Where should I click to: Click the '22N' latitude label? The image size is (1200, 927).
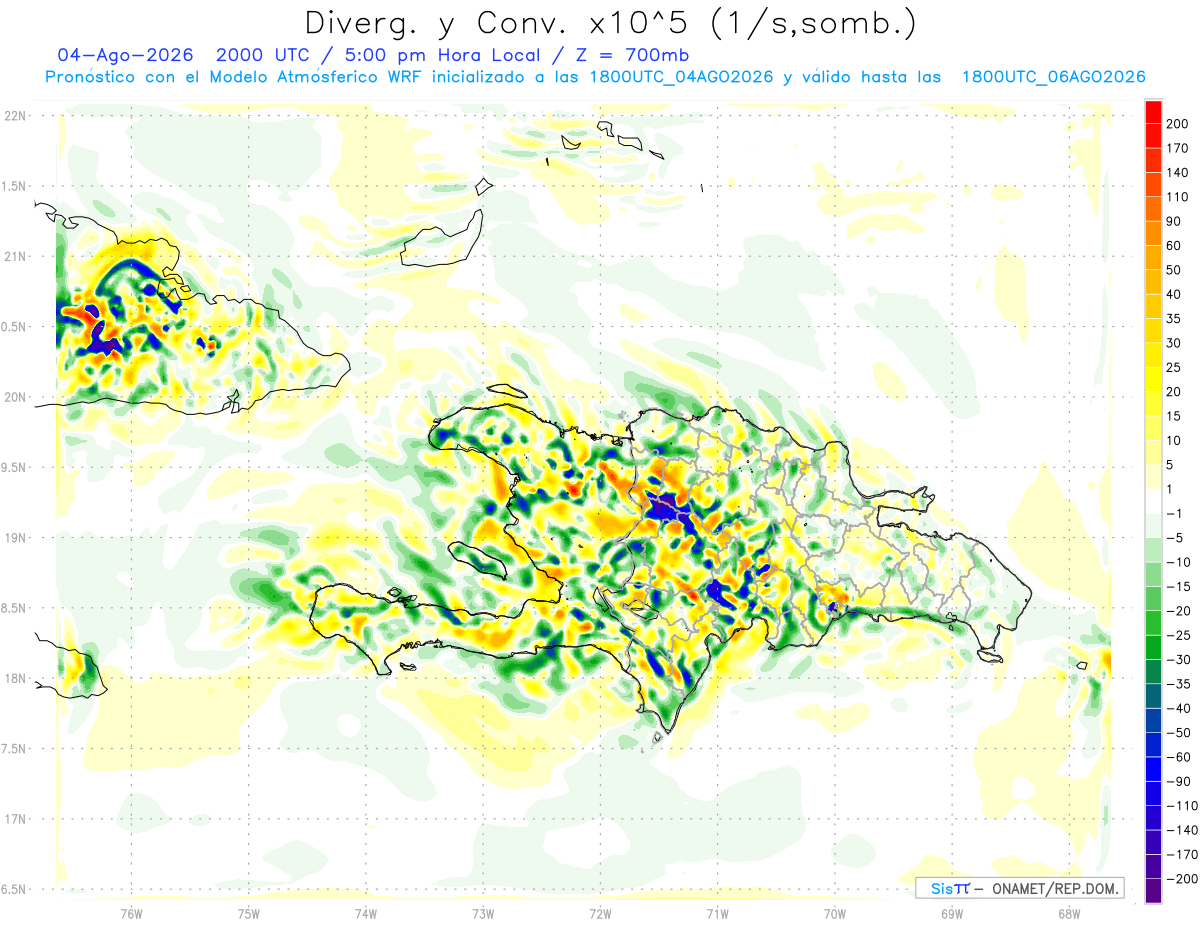pos(15,116)
